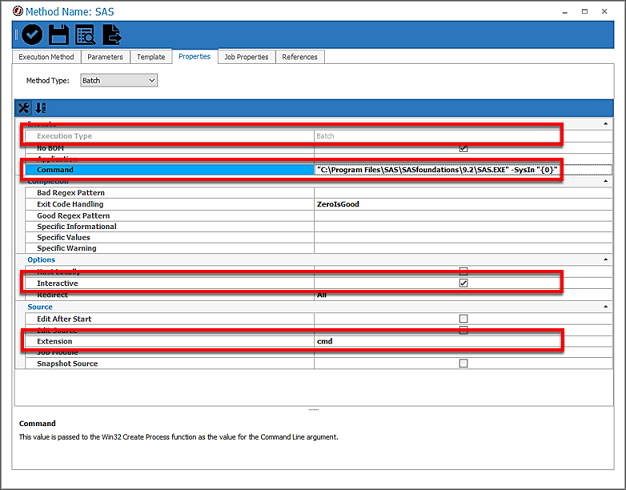The width and height of the screenshot is (626, 490).
Task: Collapse the Options section
Action: click(x=606, y=260)
